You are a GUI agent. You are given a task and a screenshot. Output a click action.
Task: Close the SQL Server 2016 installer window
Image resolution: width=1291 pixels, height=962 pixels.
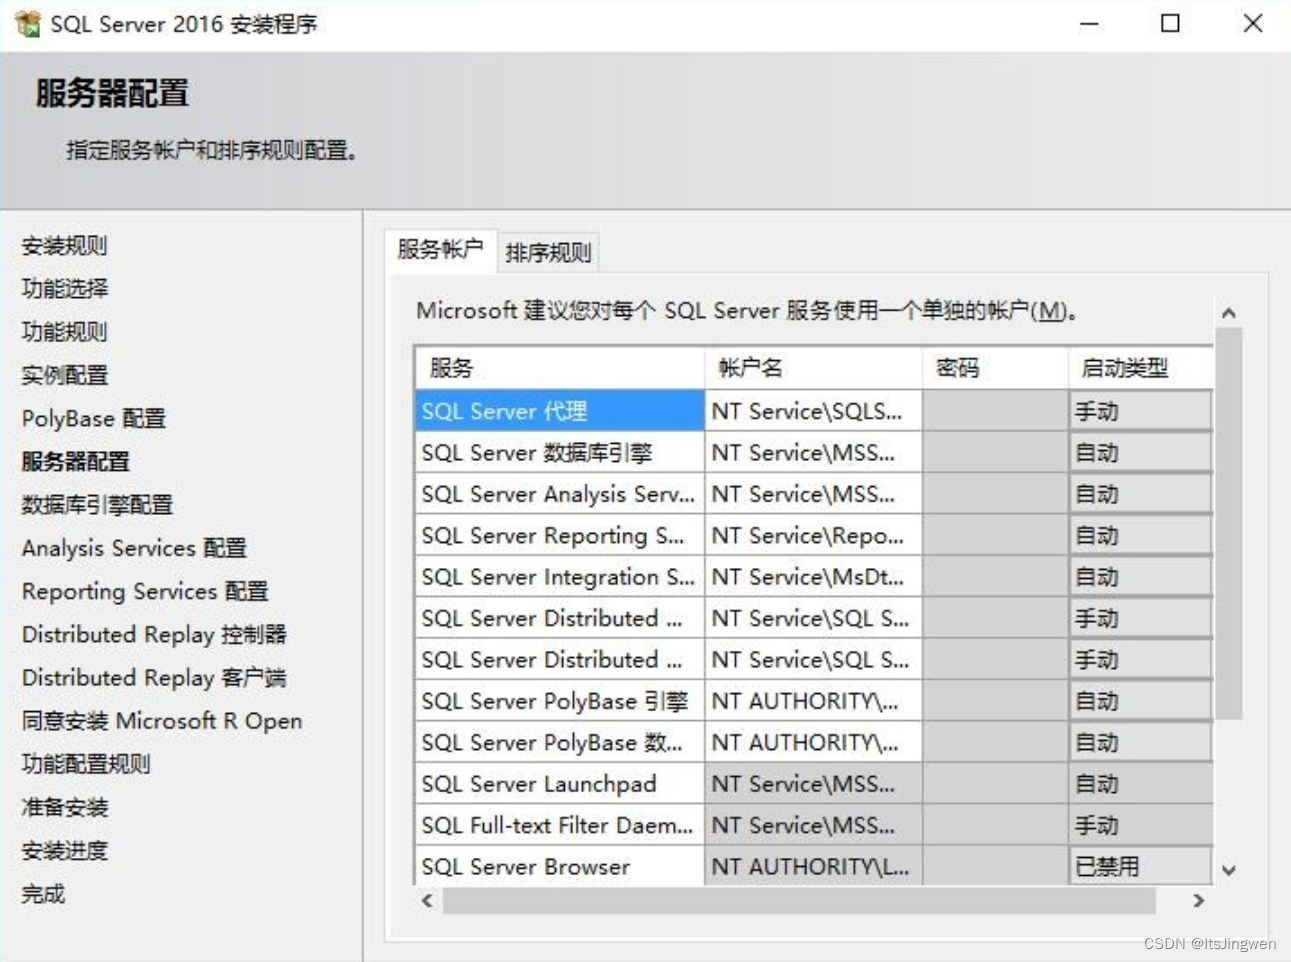click(1252, 23)
